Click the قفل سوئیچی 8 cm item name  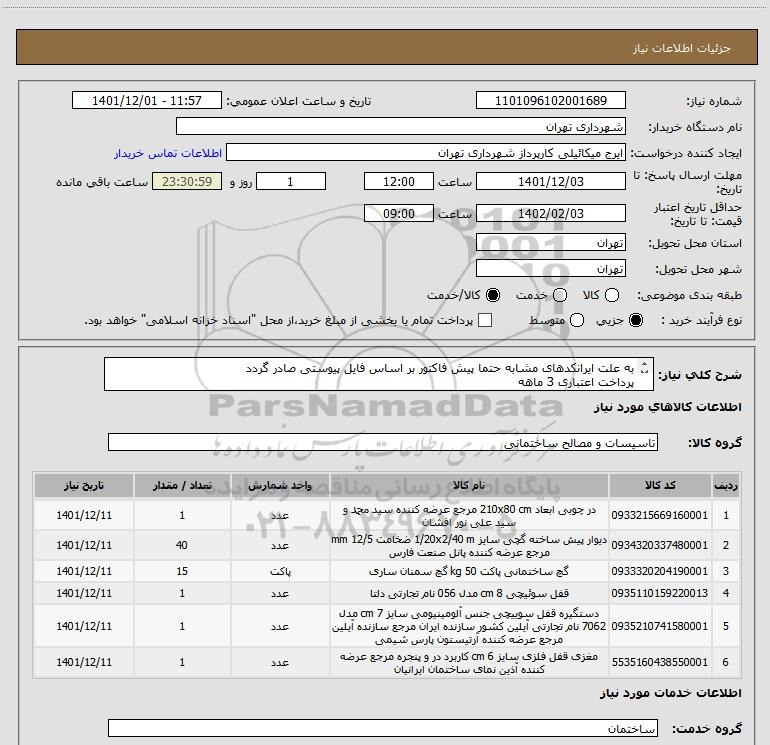point(469,593)
